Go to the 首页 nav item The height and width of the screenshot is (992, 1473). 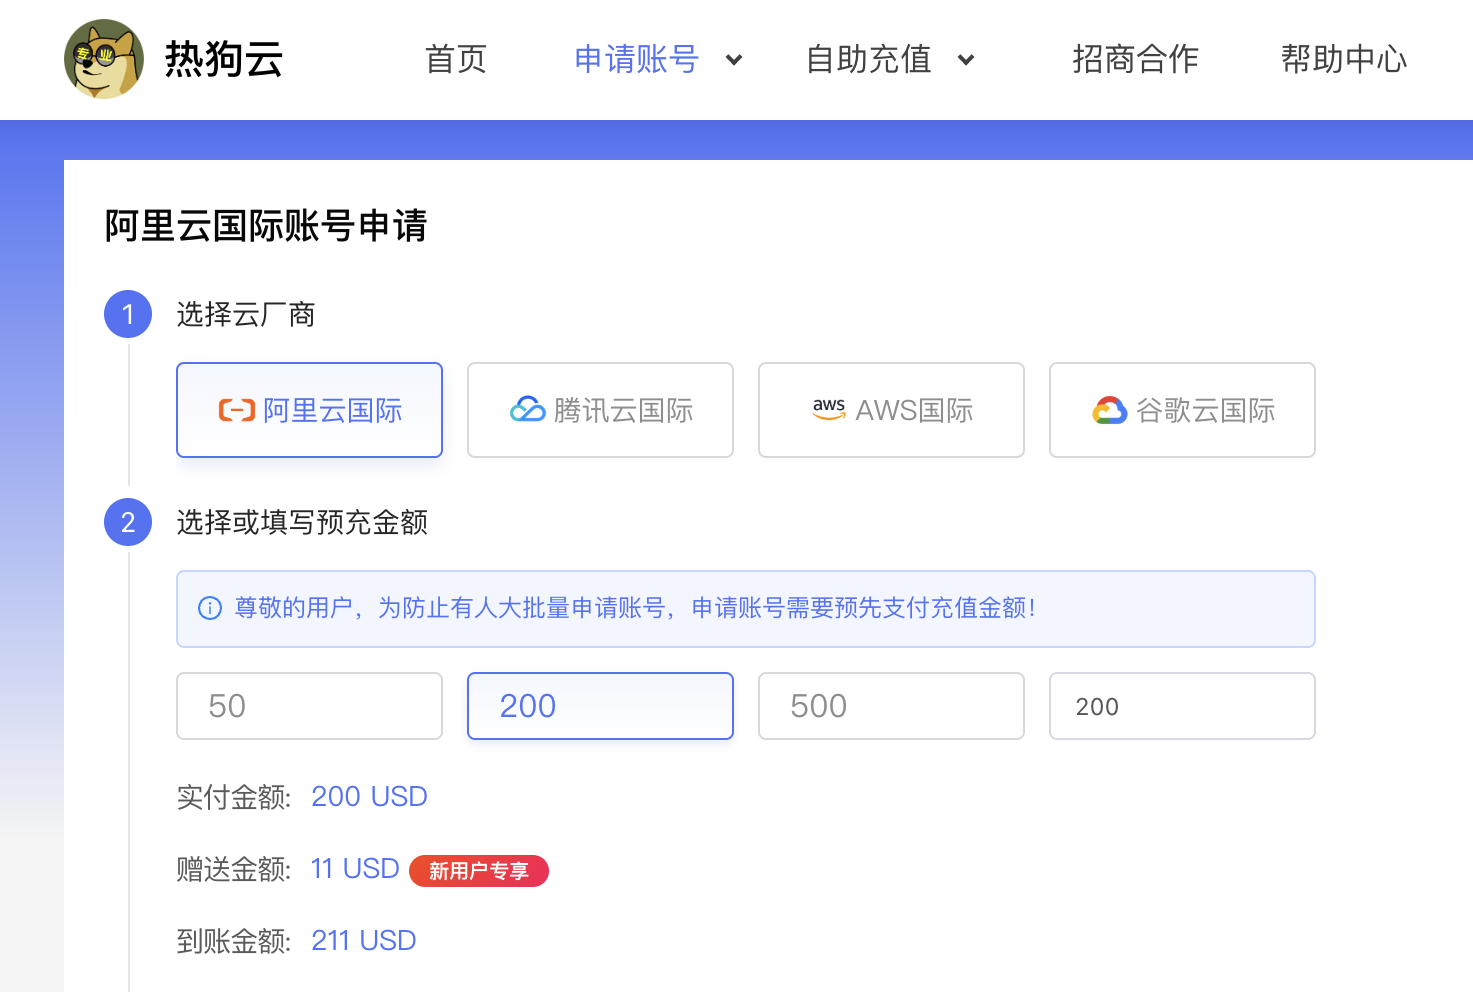point(456,59)
